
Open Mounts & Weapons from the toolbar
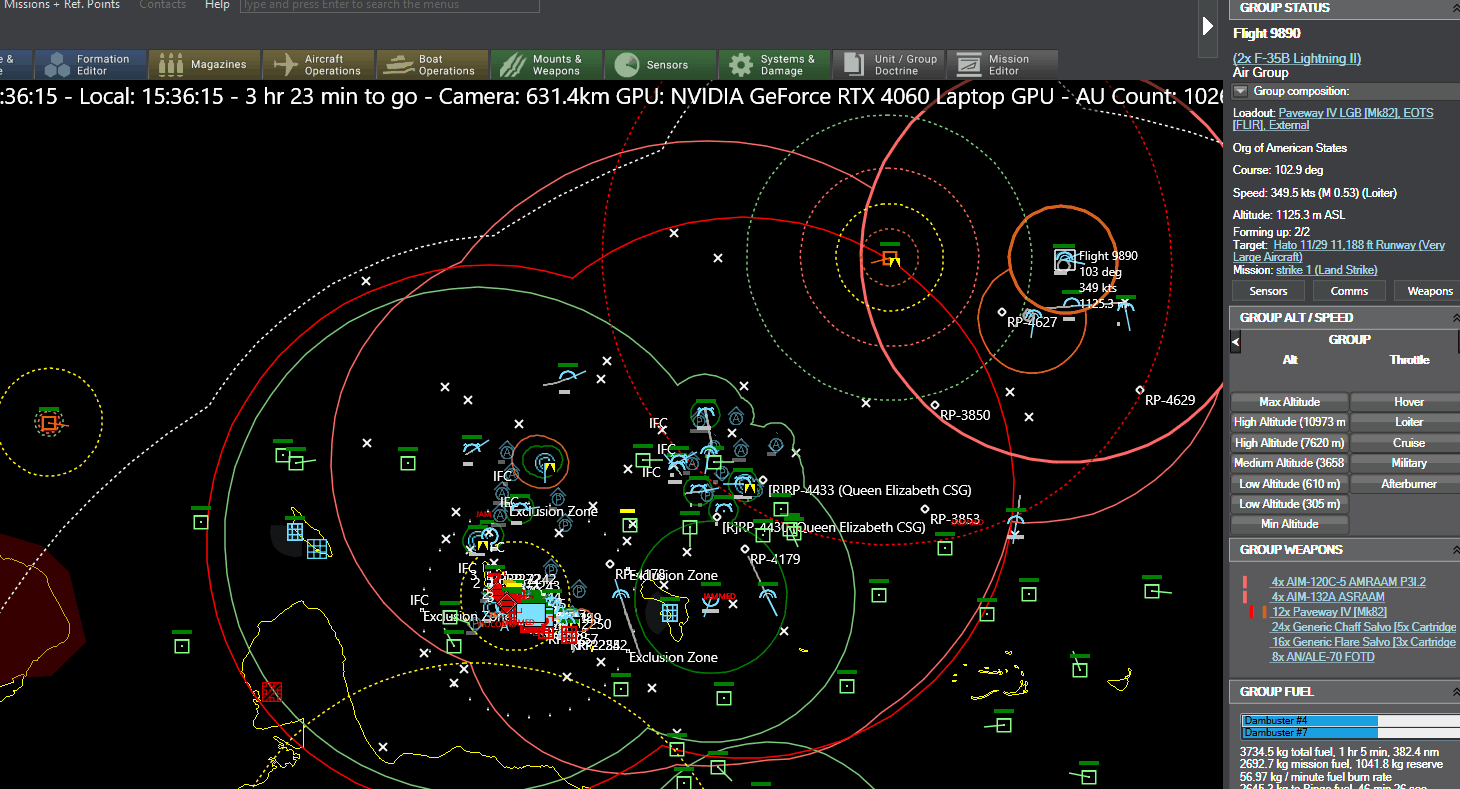coord(546,65)
